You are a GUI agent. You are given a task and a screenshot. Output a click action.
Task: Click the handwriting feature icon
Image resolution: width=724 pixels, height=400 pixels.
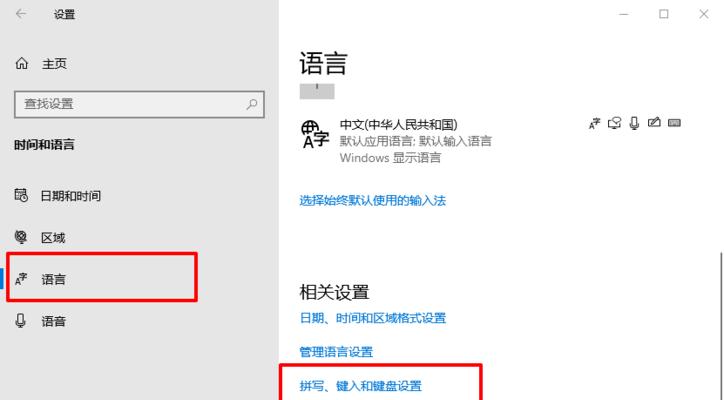[654, 122]
